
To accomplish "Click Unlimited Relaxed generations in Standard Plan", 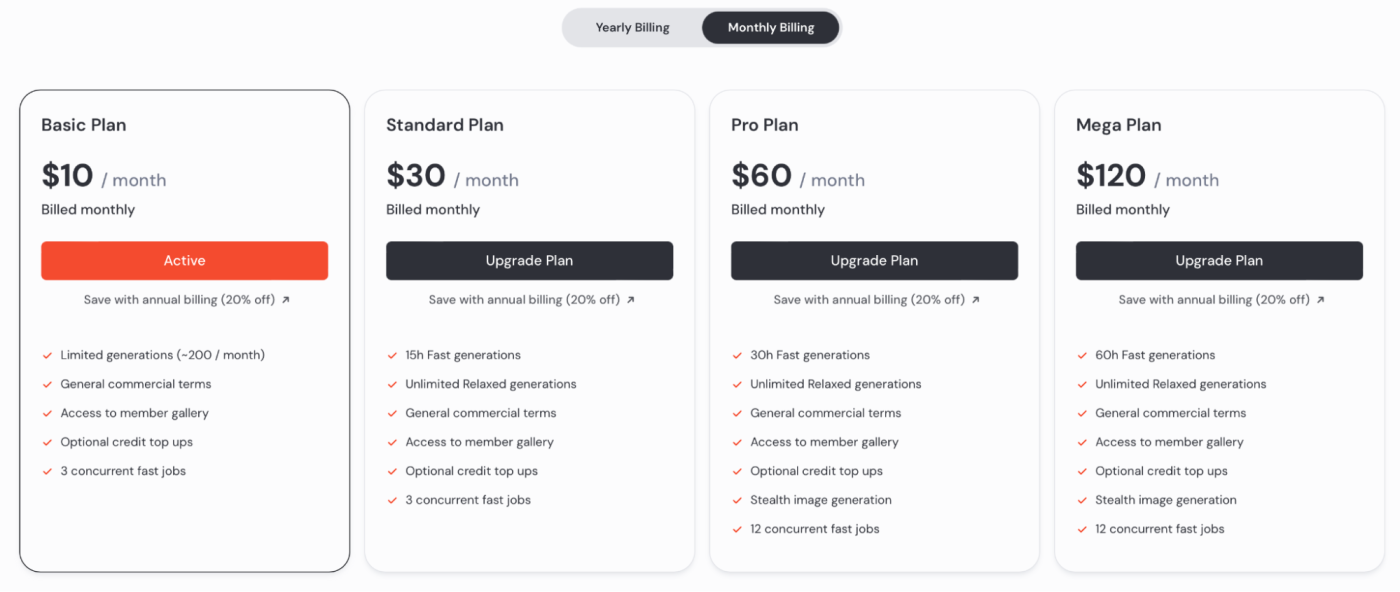I will [491, 384].
